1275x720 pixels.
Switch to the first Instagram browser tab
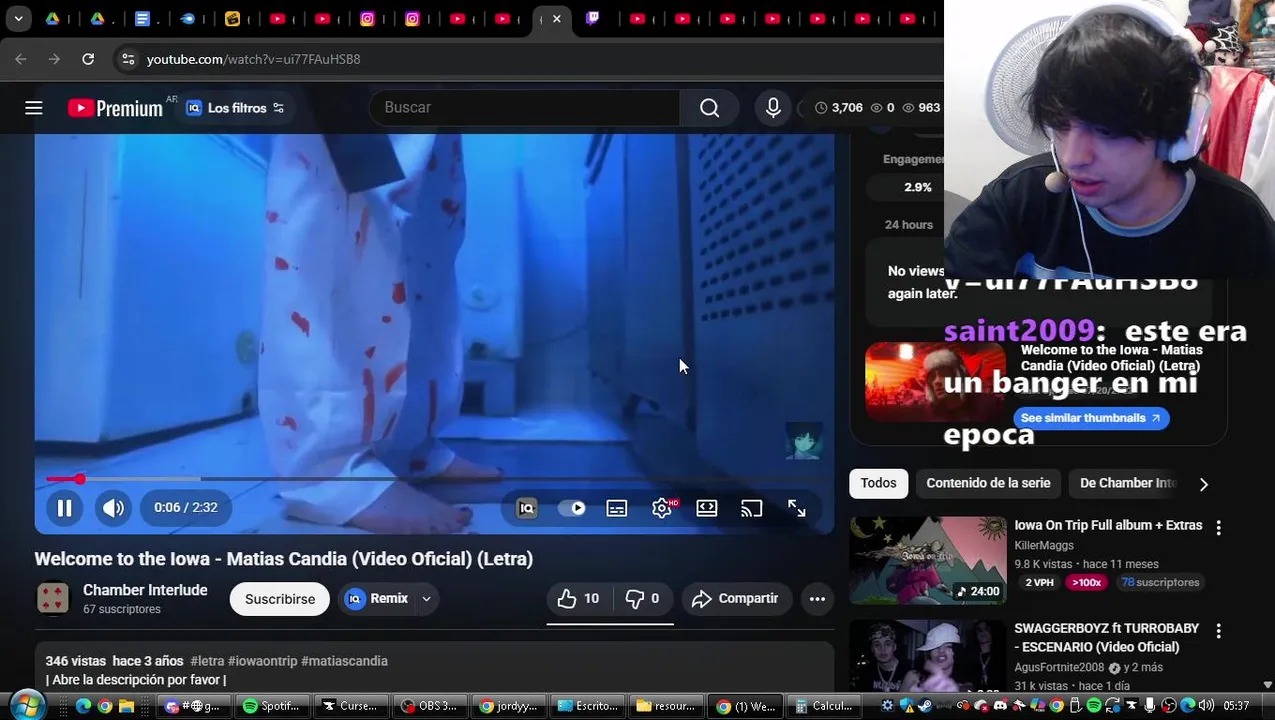click(x=368, y=18)
